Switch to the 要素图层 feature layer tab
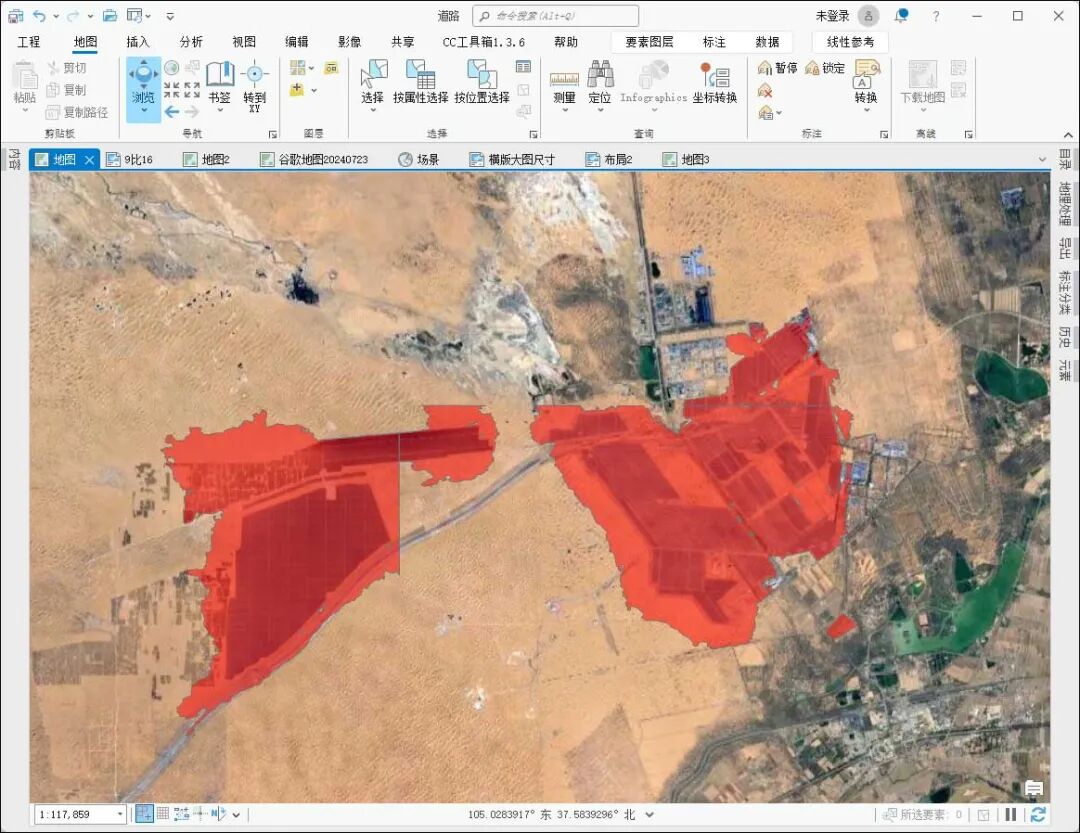This screenshot has height=833, width=1080. [x=649, y=42]
